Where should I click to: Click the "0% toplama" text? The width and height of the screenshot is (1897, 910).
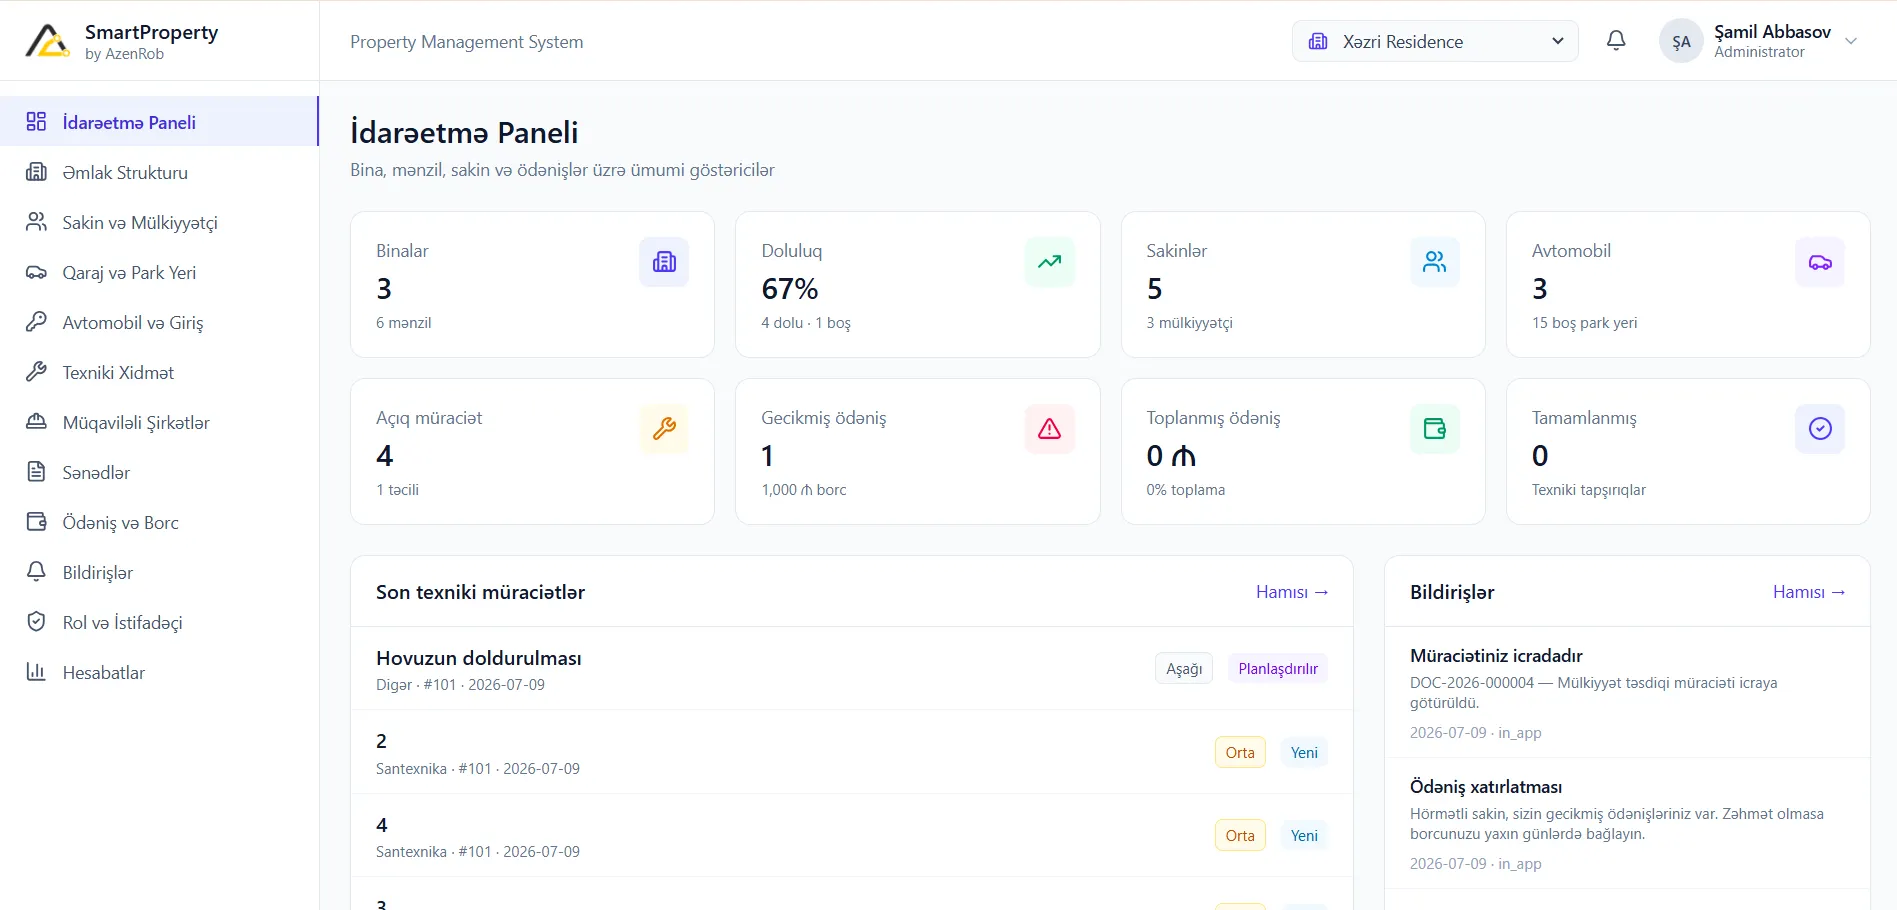tap(1185, 490)
